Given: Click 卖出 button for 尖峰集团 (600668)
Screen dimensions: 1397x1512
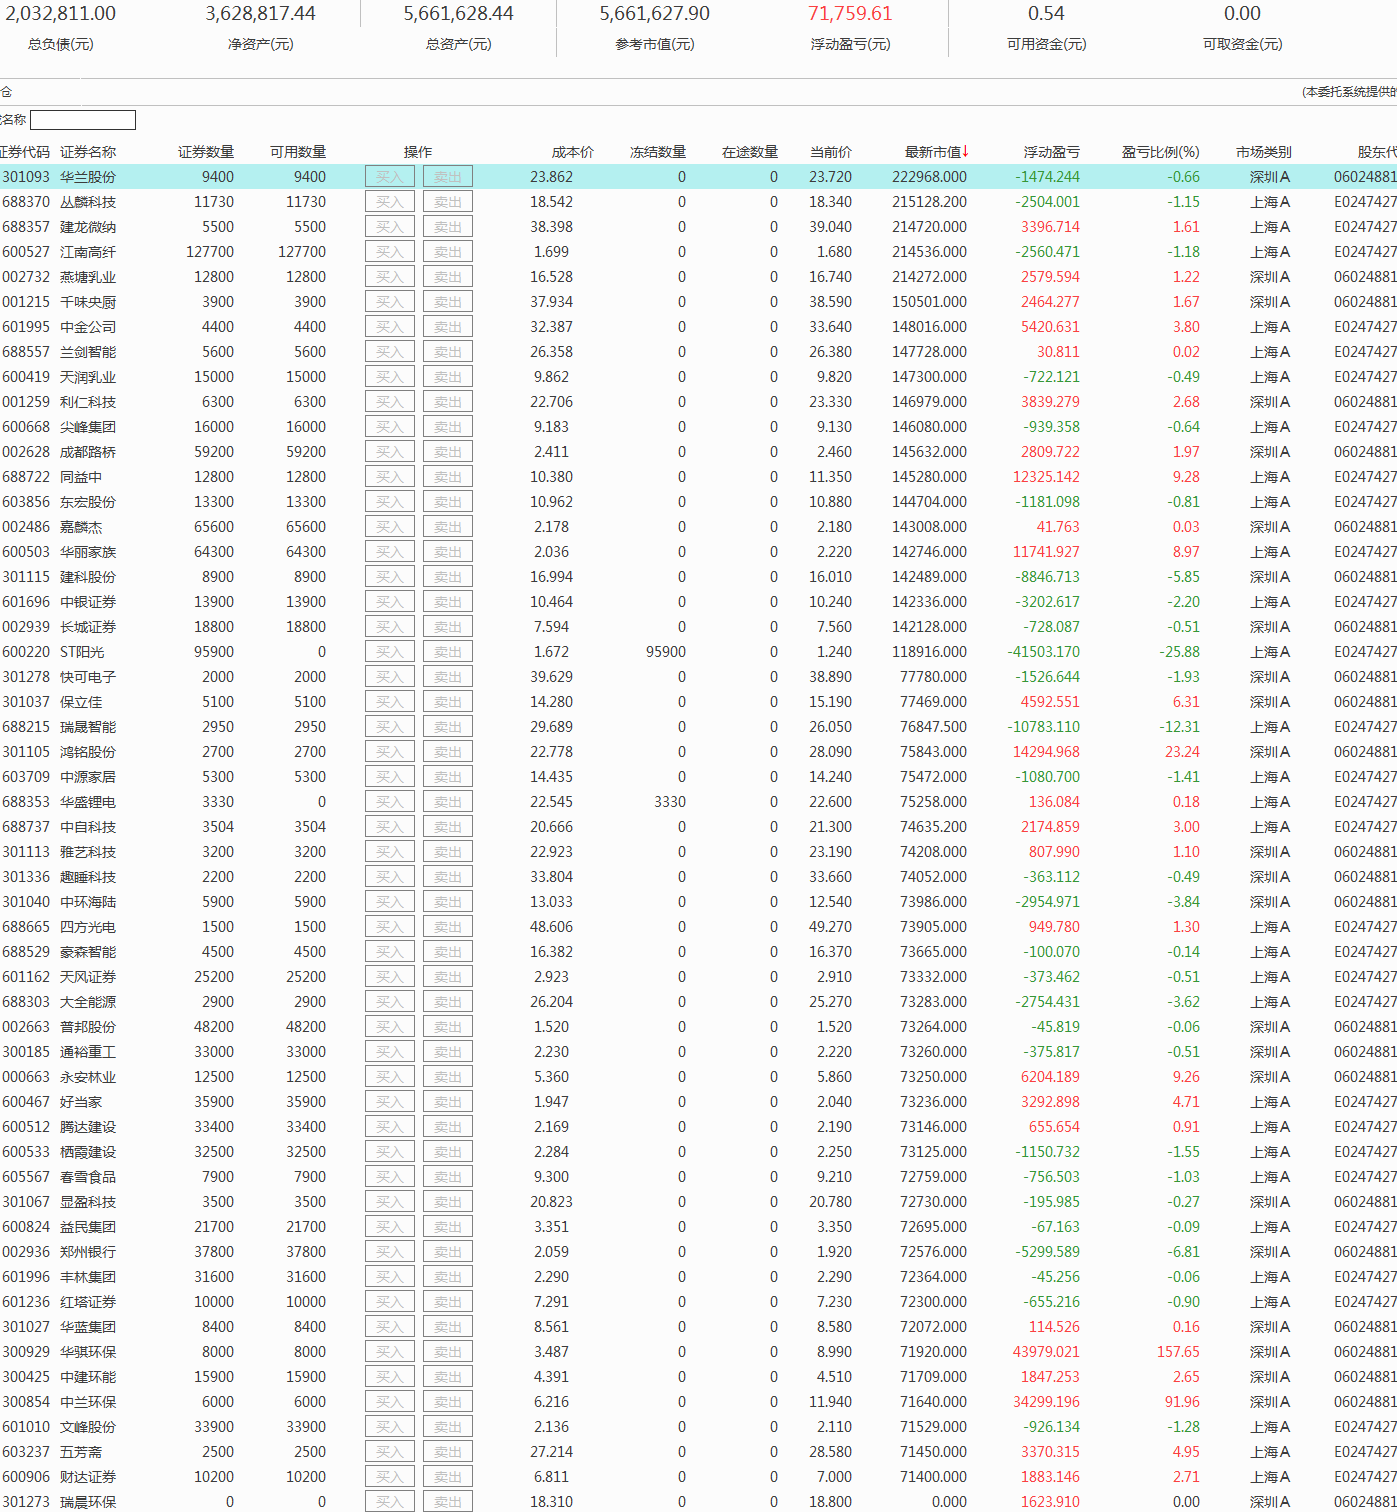Looking at the screenshot, I should (448, 427).
